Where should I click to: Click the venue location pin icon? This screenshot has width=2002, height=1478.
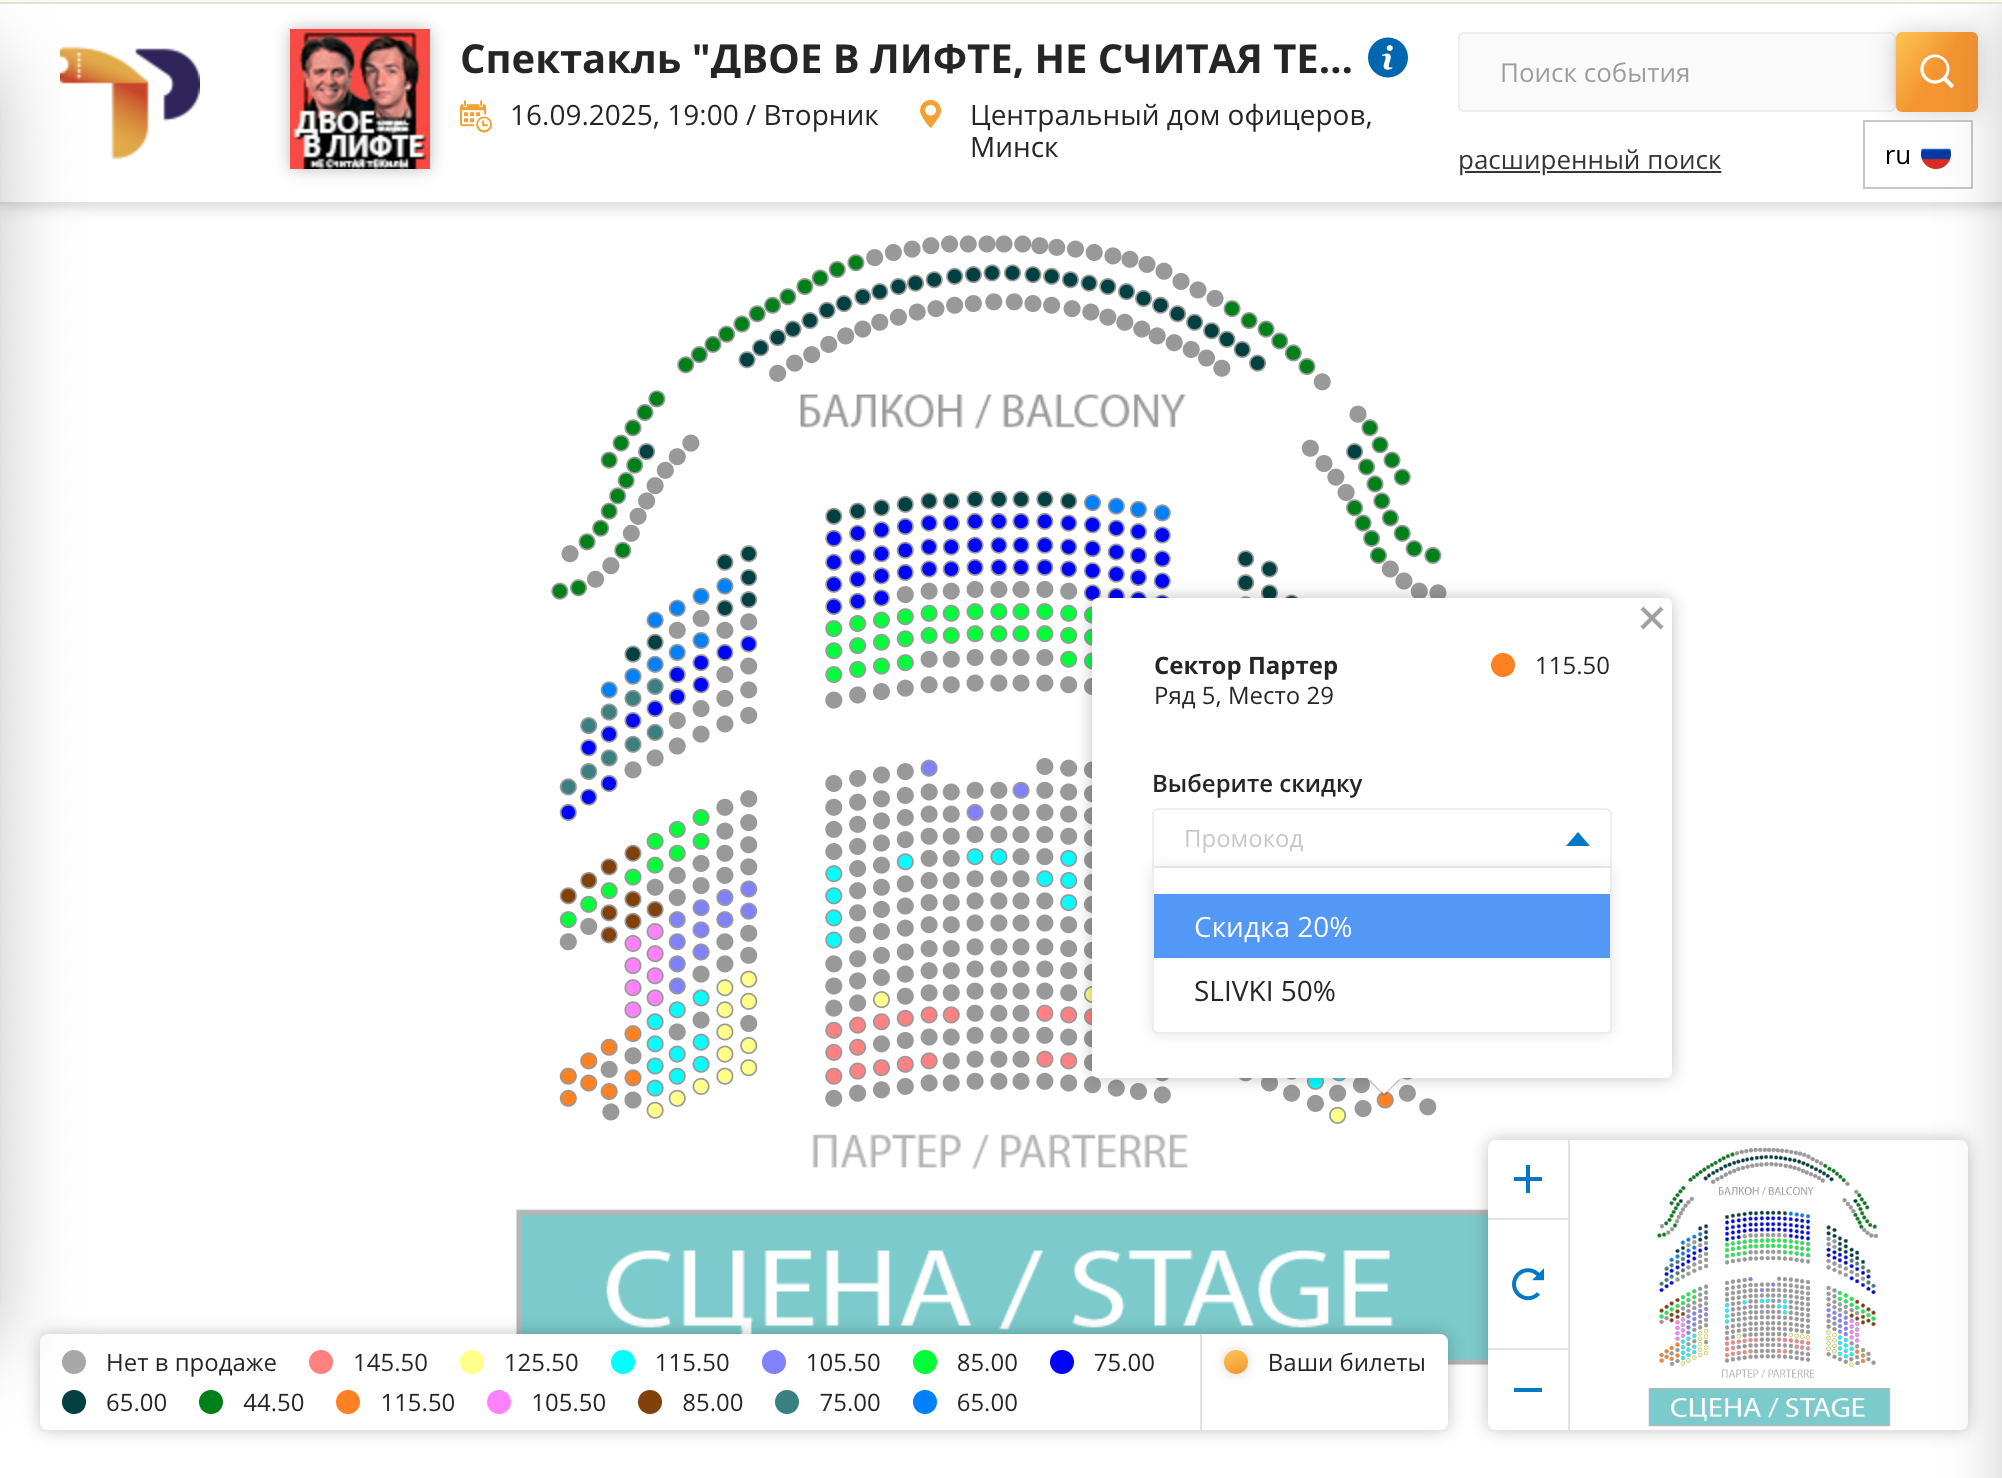click(930, 115)
